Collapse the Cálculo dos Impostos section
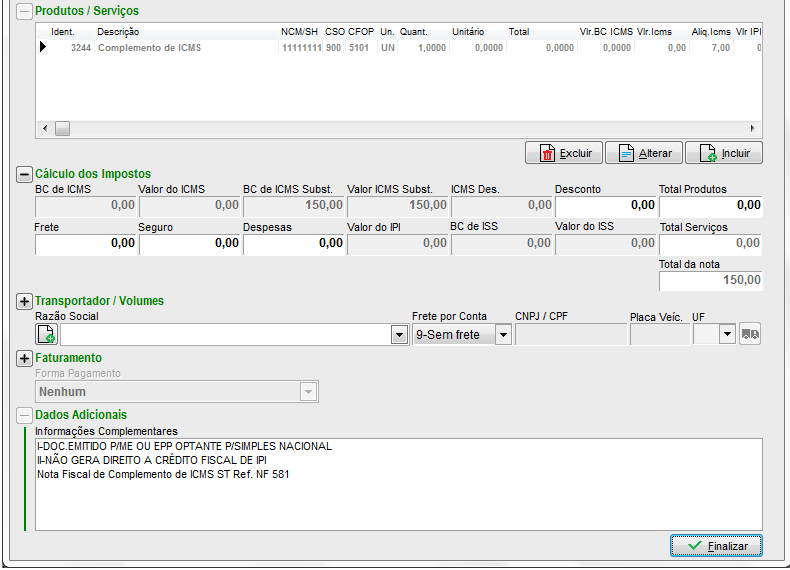This screenshot has width=790, height=570. click(x=24, y=174)
